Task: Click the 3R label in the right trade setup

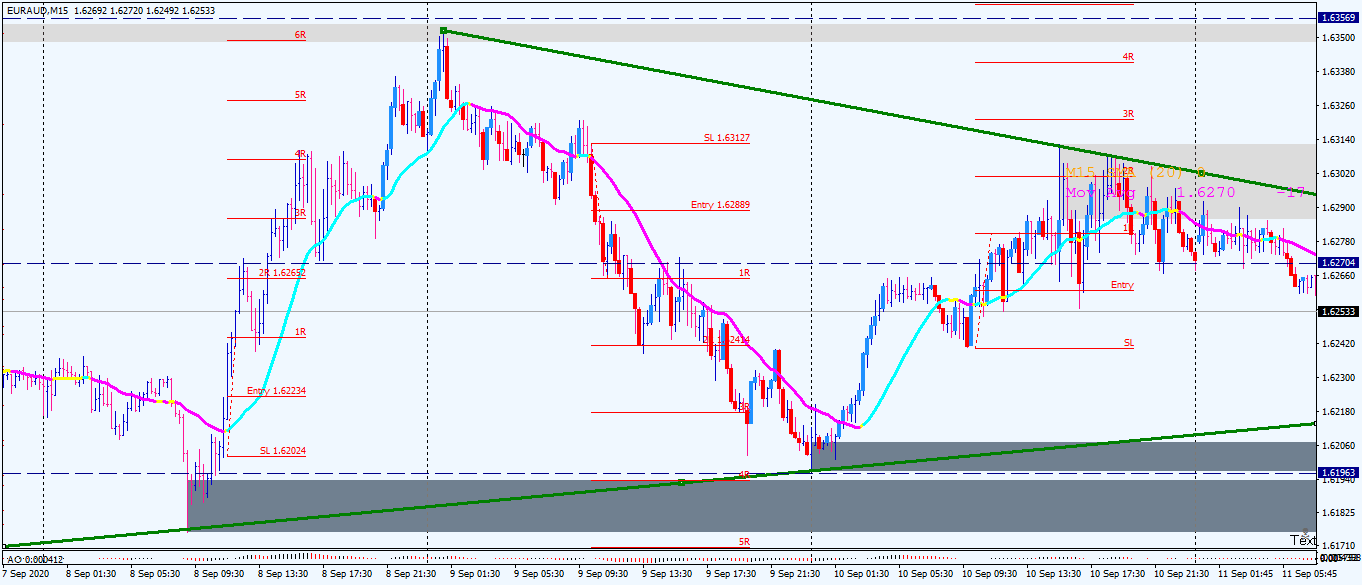Action: coord(1128,115)
